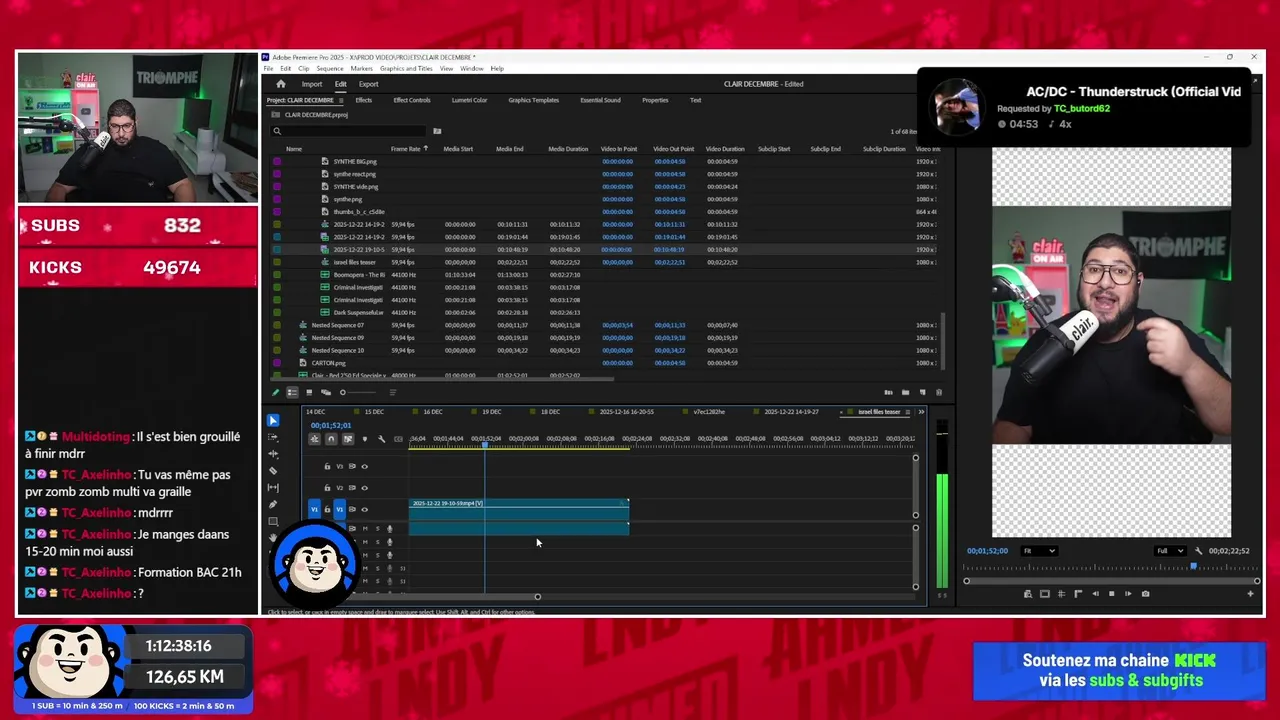Create a new bin in project panel

click(905, 392)
